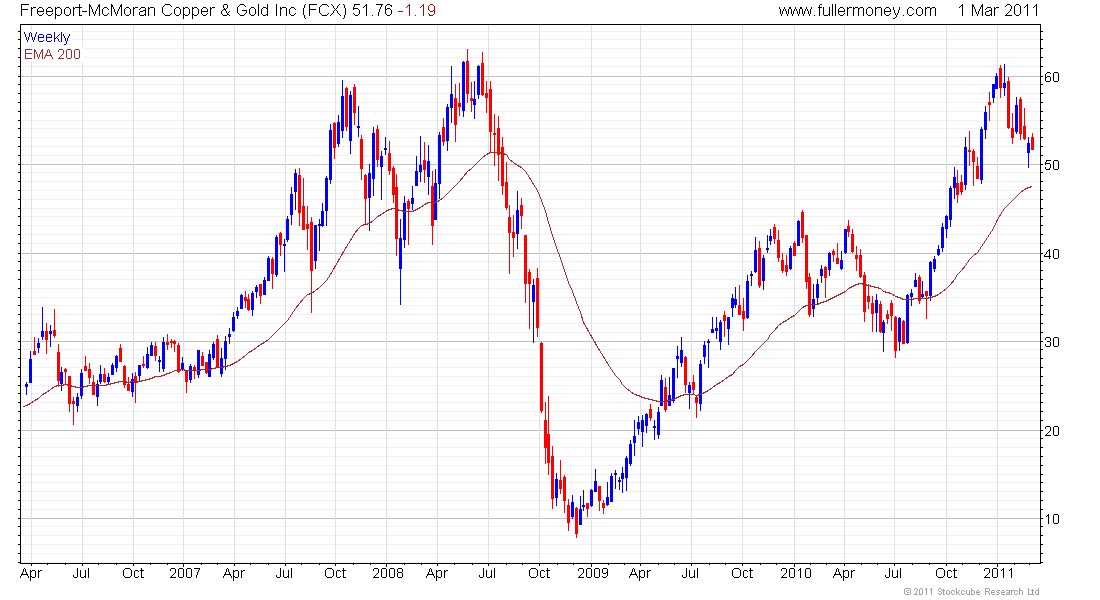Click the 60 price axis label
Image resolution: width=1100 pixels, height=600 pixels.
(1052, 77)
